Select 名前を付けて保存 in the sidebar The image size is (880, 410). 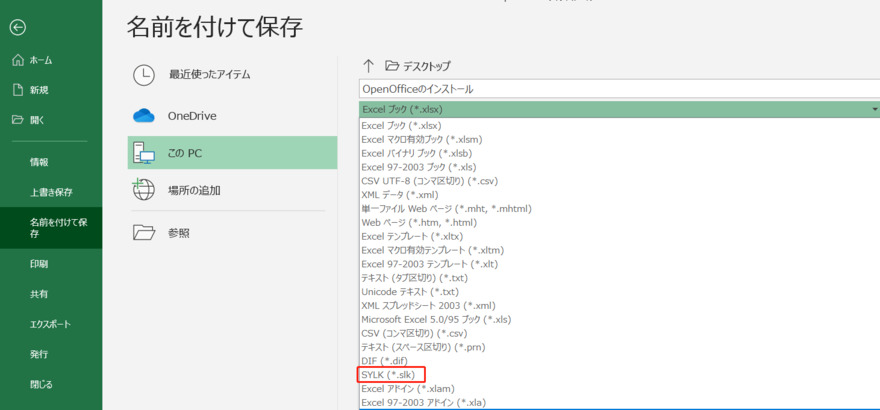(51, 228)
